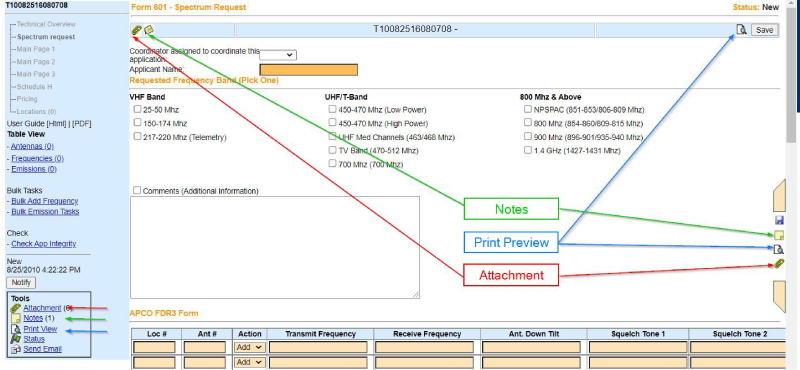Screen dimensions: 800x370
Task: Tick UHF Med Channels (463/468 Mhz)
Action: pos(333,137)
